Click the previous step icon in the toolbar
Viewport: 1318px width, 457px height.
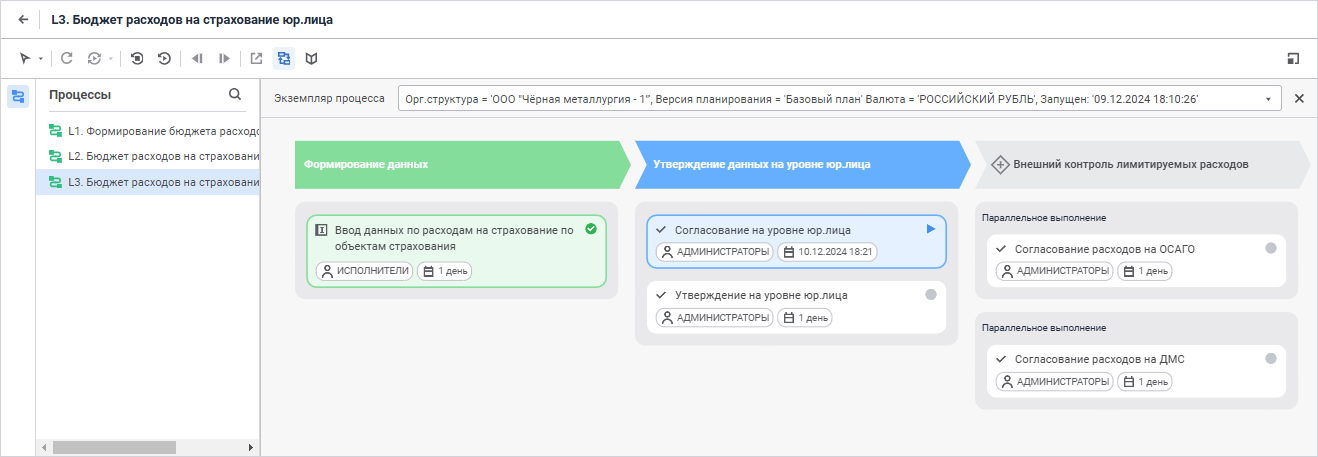coord(197,59)
